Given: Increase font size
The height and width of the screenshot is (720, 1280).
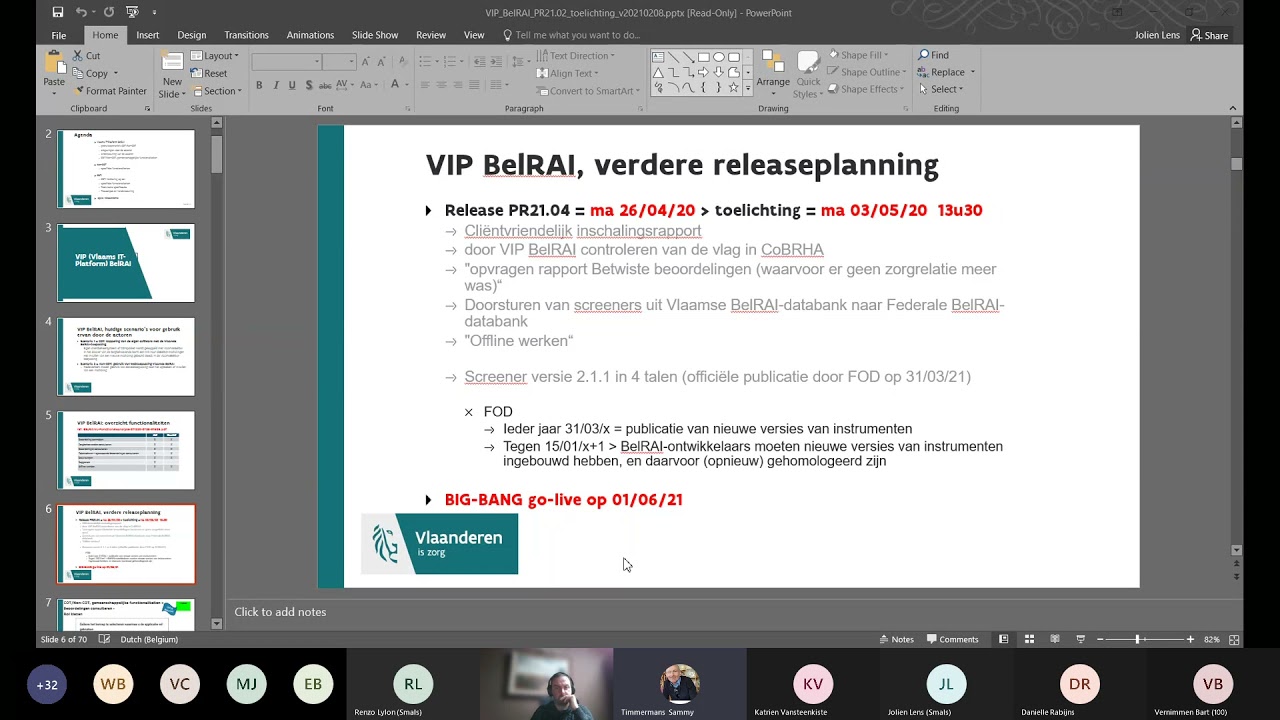Looking at the screenshot, I should [366, 62].
